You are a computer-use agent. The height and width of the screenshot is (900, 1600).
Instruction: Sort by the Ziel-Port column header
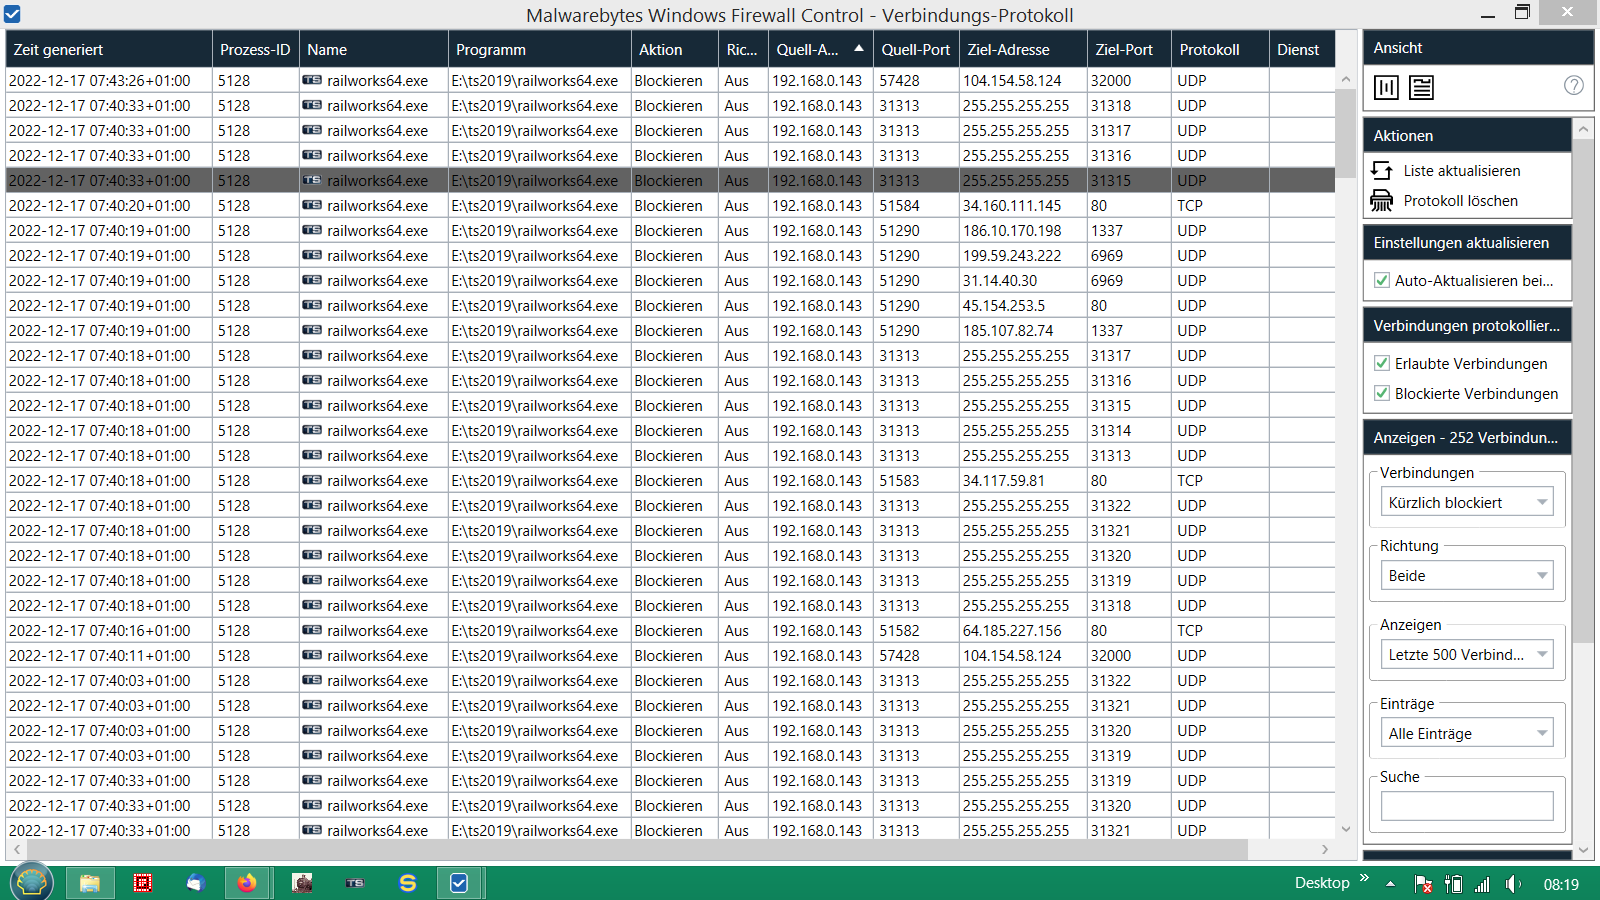click(x=1129, y=49)
